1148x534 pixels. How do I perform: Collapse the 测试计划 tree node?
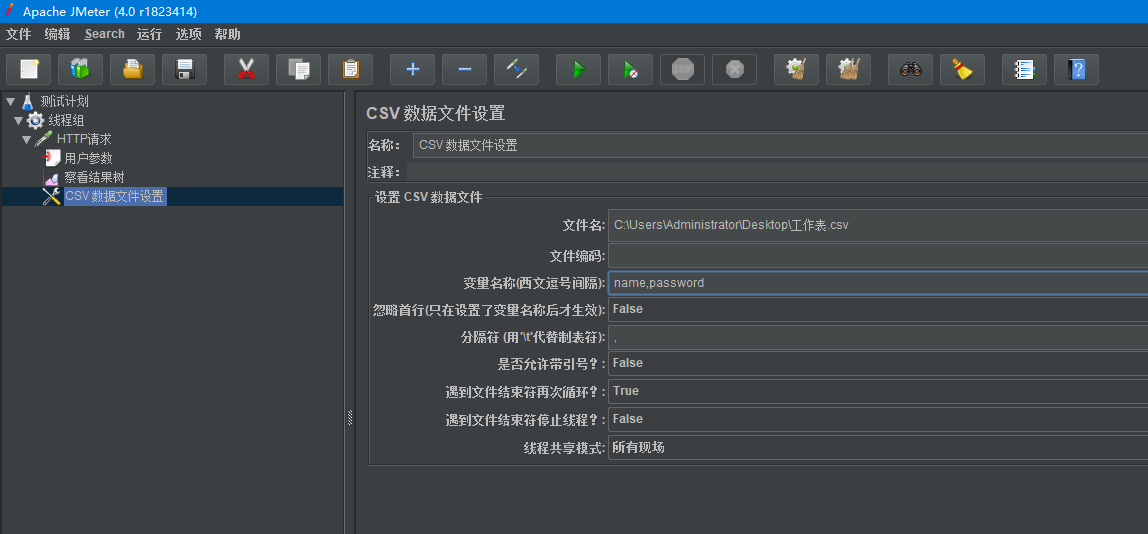point(10,101)
